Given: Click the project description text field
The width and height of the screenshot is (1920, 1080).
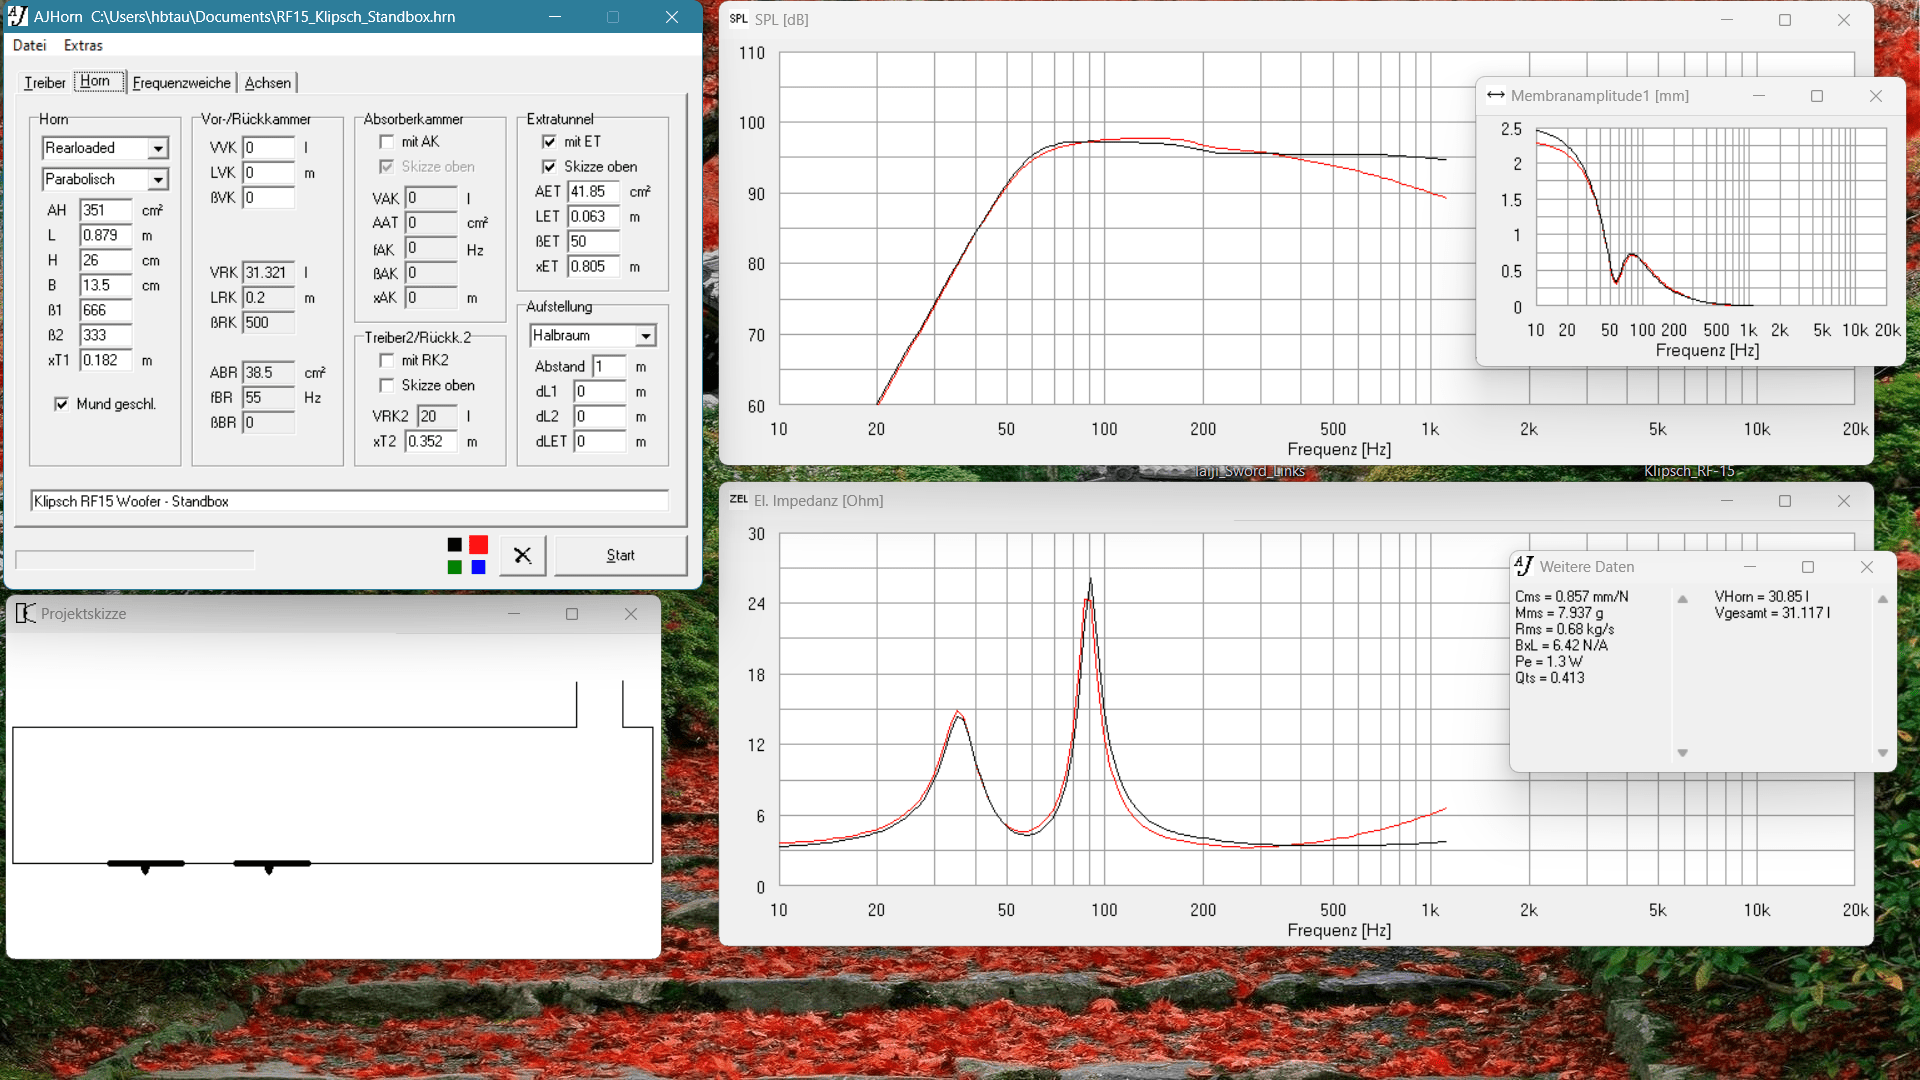Looking at the screenshot, I should [349, 501].
